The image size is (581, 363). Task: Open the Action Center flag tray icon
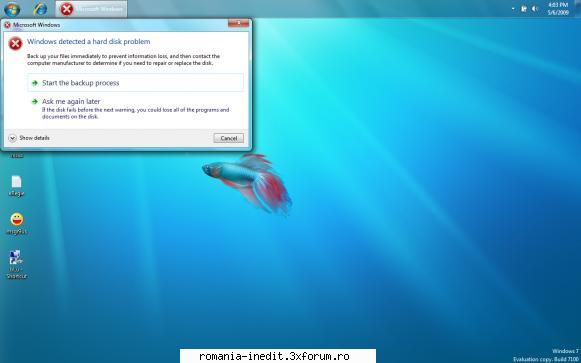click(524, 9)
